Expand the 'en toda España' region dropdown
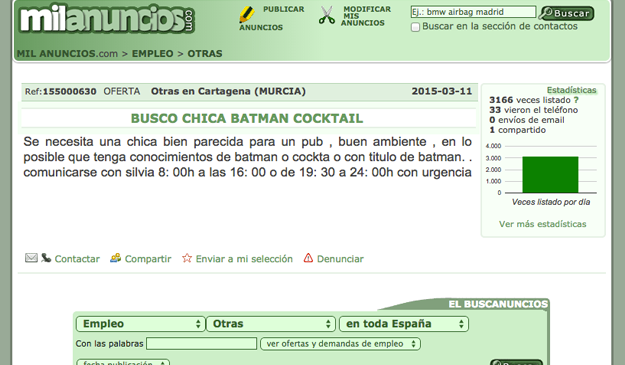This screenshot has height=365, width=625. point(404,324)
